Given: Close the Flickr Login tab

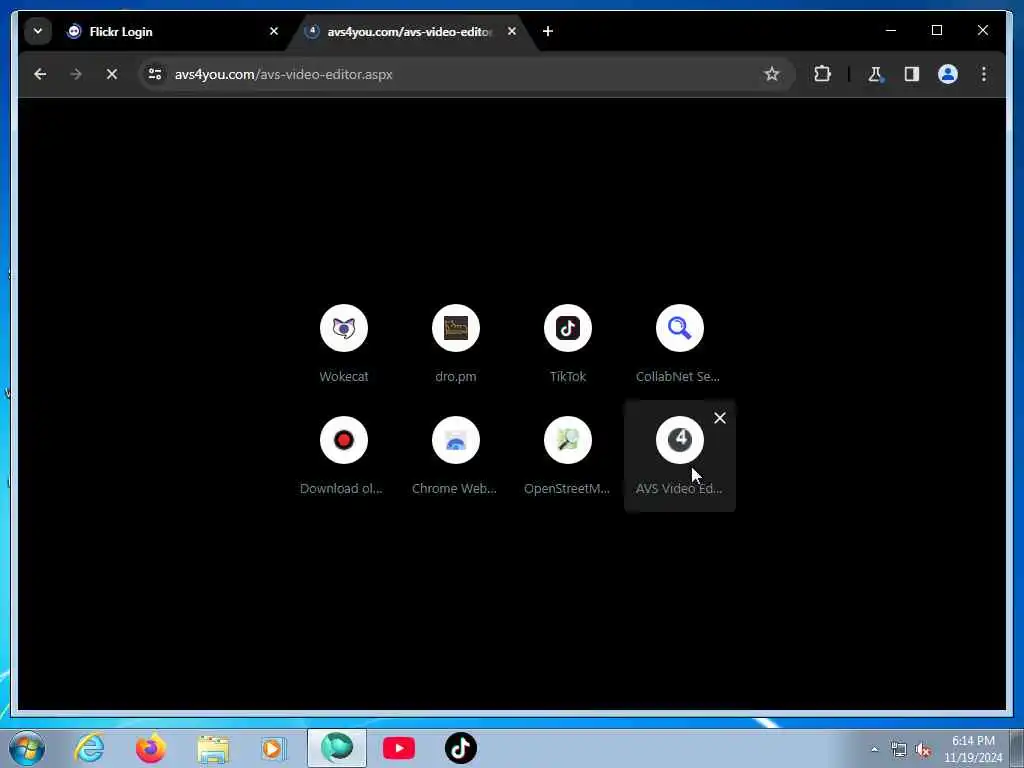Looking at the screenshot, I should 274,31.
